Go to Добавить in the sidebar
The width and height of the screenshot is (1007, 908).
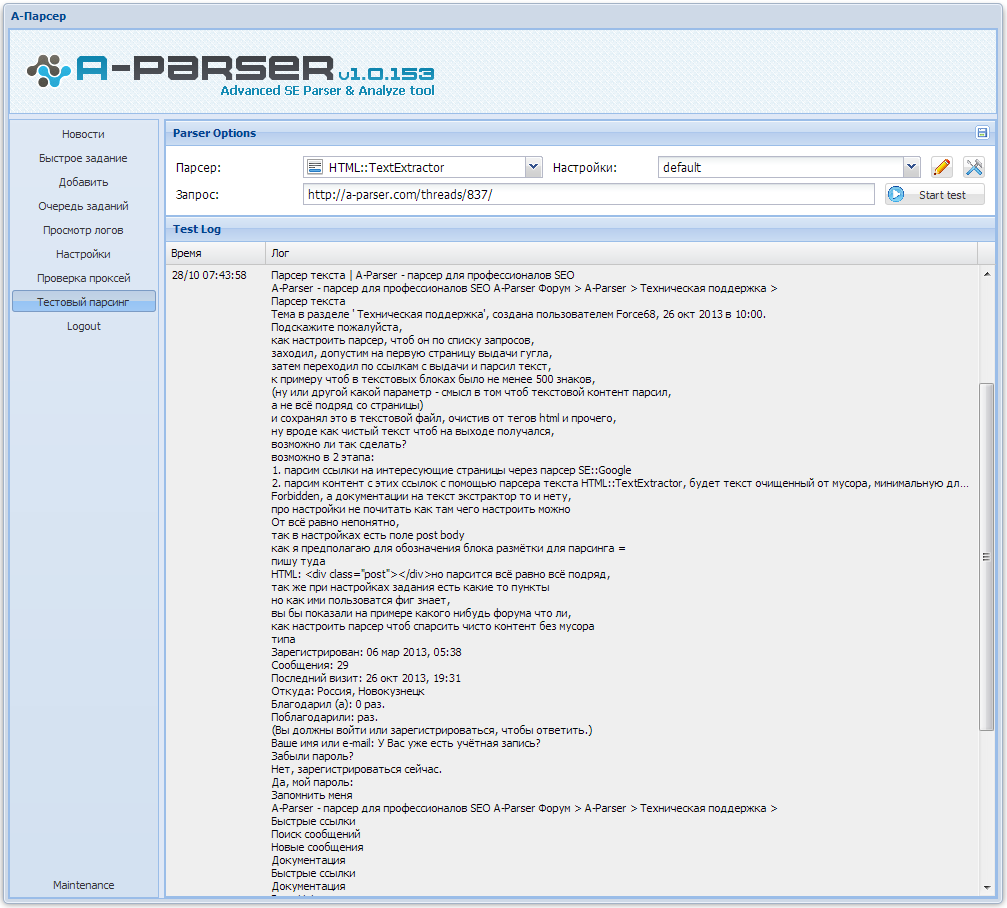pyautogui.click(x=83, y=182)
